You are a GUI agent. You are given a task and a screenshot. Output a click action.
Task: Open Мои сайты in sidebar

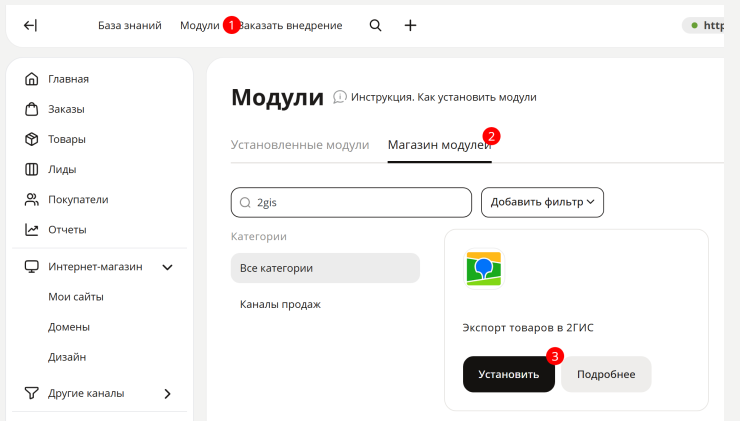pyautogui.click(x=76, y=297)
